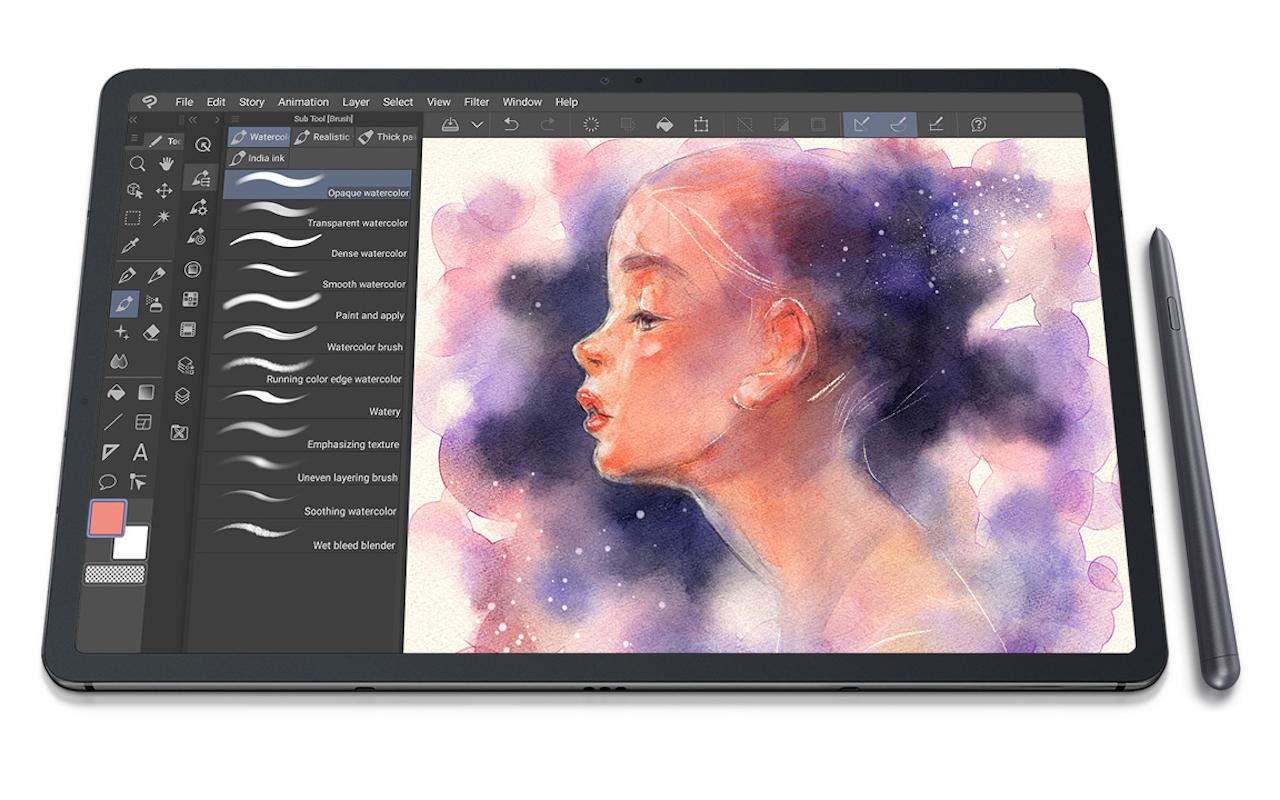Image resolution: width=1280 pixels, height=800 pixels.
Task: Open the File menu
Action: point(185,102)
